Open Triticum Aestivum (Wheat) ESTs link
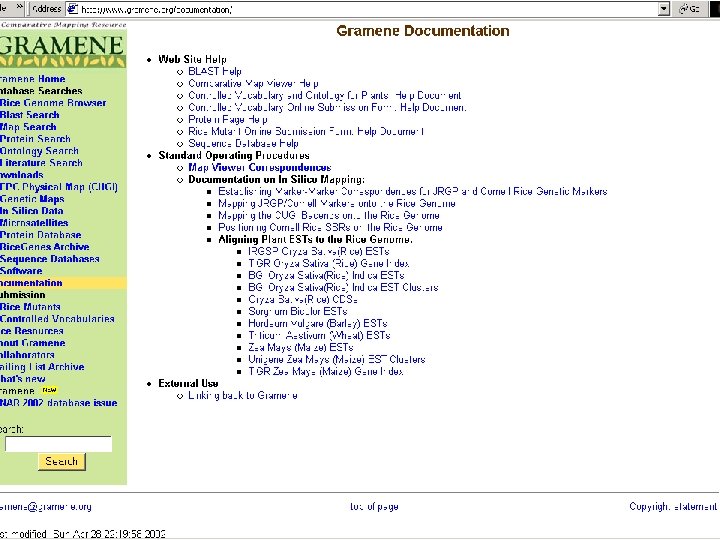 319,335
